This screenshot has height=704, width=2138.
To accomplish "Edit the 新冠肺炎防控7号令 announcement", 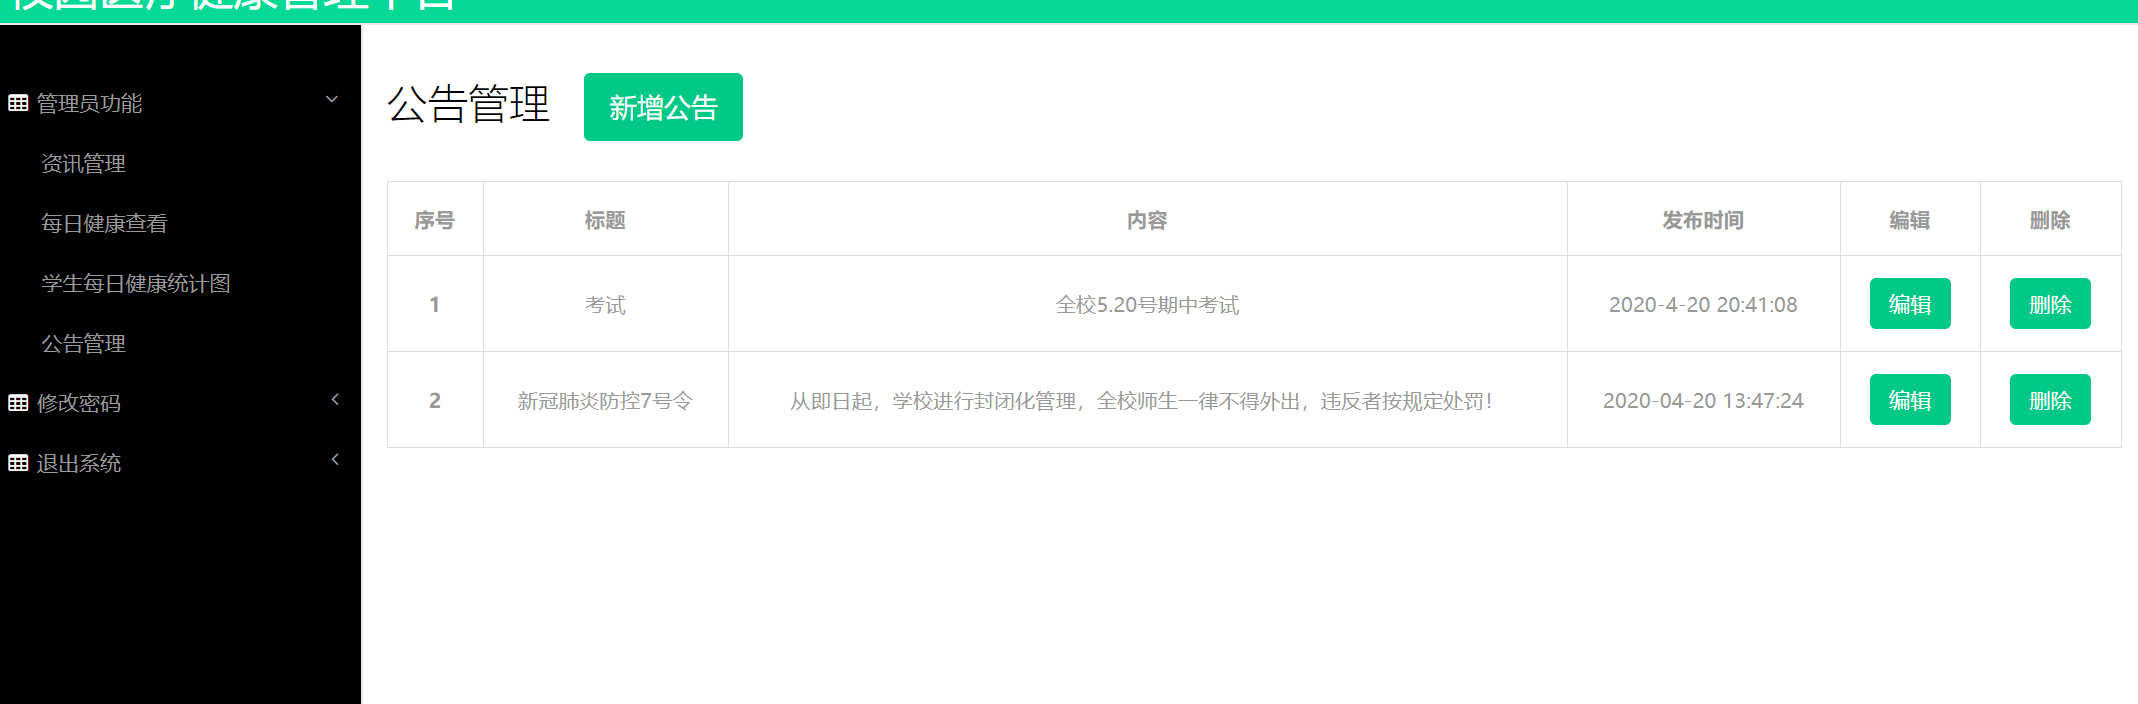I will pyautogui.click(x=1909, y=400).
